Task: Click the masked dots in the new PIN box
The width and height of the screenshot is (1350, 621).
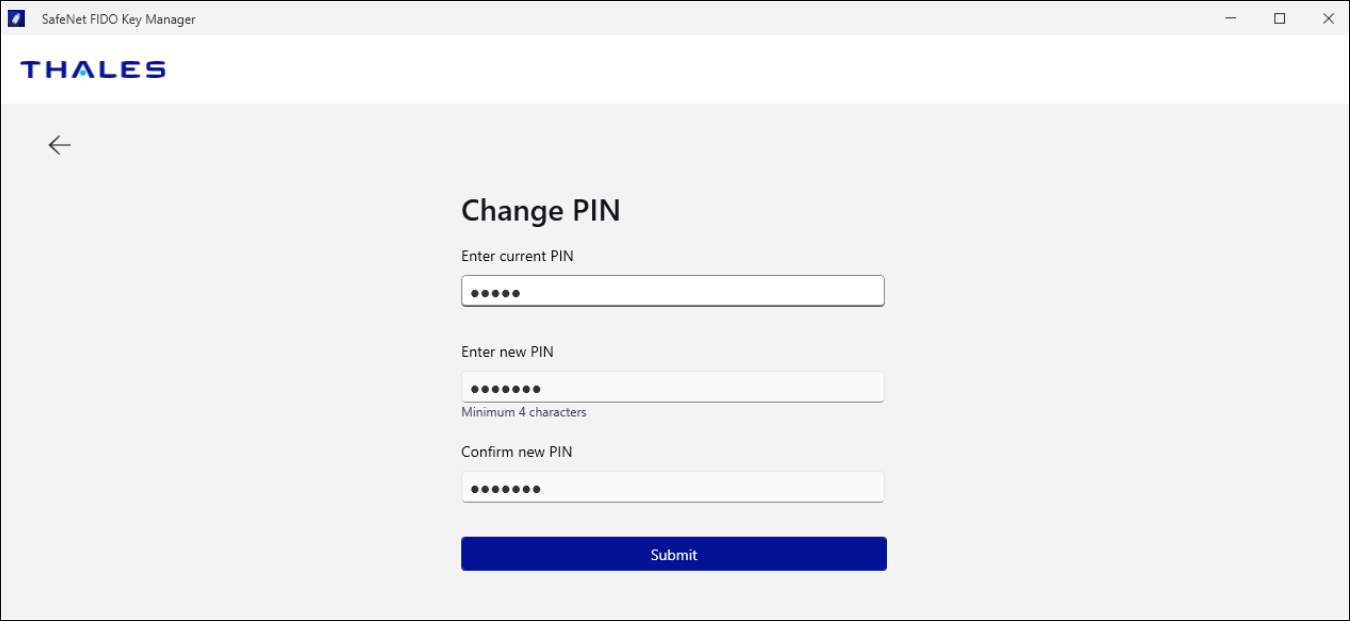Action: 505,389
